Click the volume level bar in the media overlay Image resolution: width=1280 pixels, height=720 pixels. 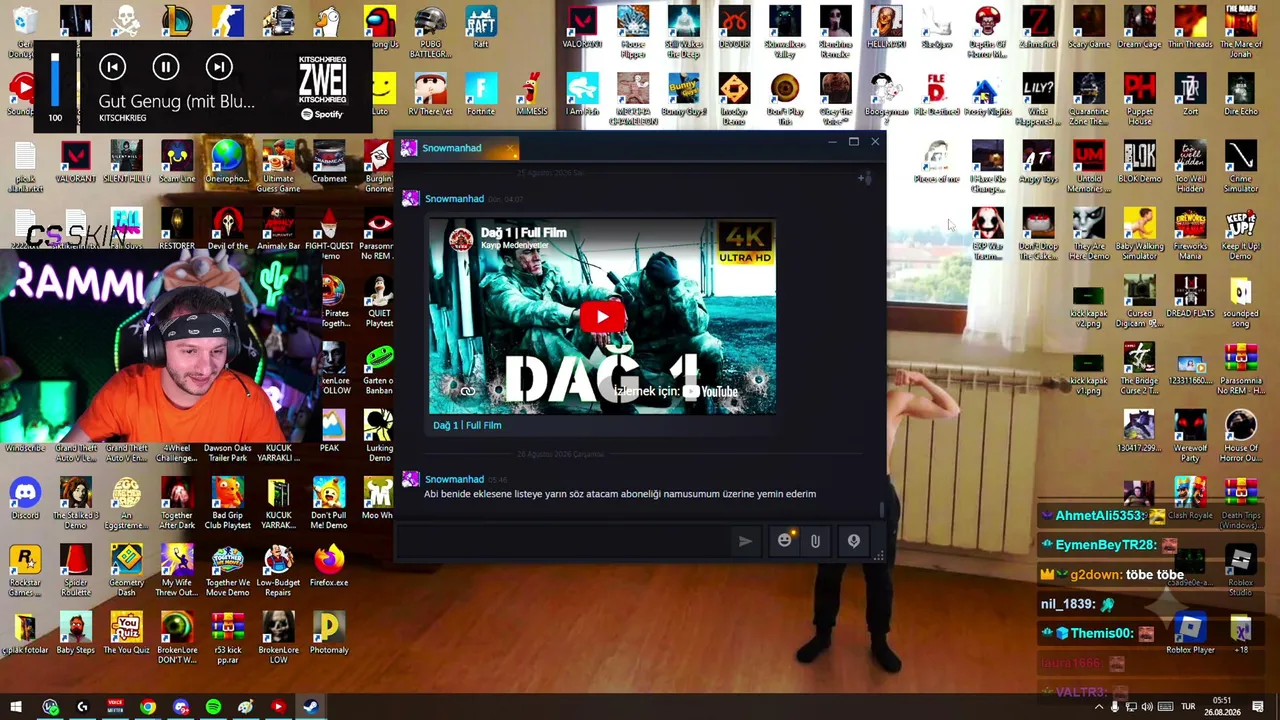click(x=55, y=80)
